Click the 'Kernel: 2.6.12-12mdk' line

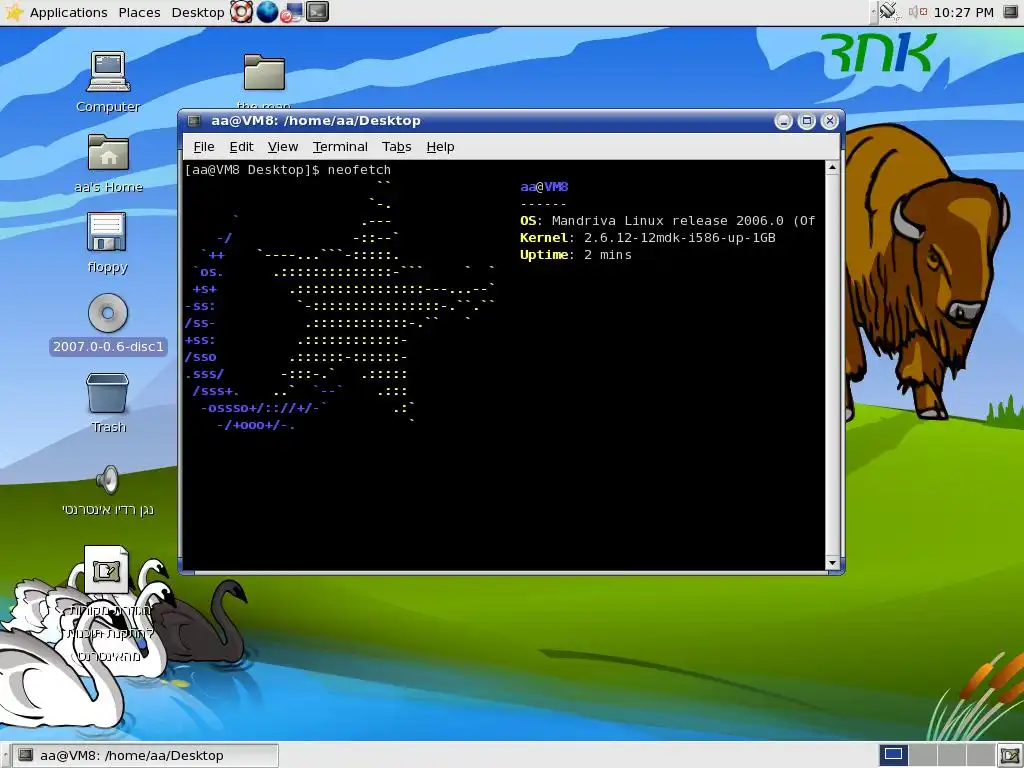coord(648,238)
